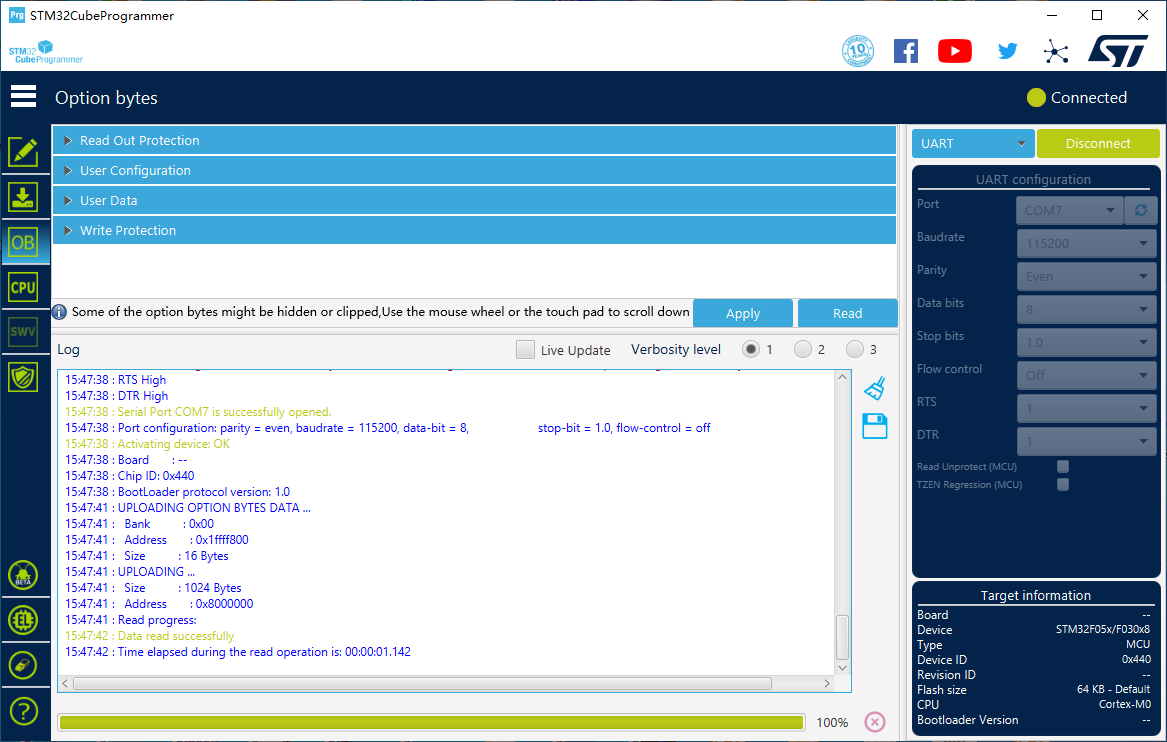Click the log horizontal scrollbar
Image resolution: width=1167 pixels, height=742 pixels.
[422, 683]
